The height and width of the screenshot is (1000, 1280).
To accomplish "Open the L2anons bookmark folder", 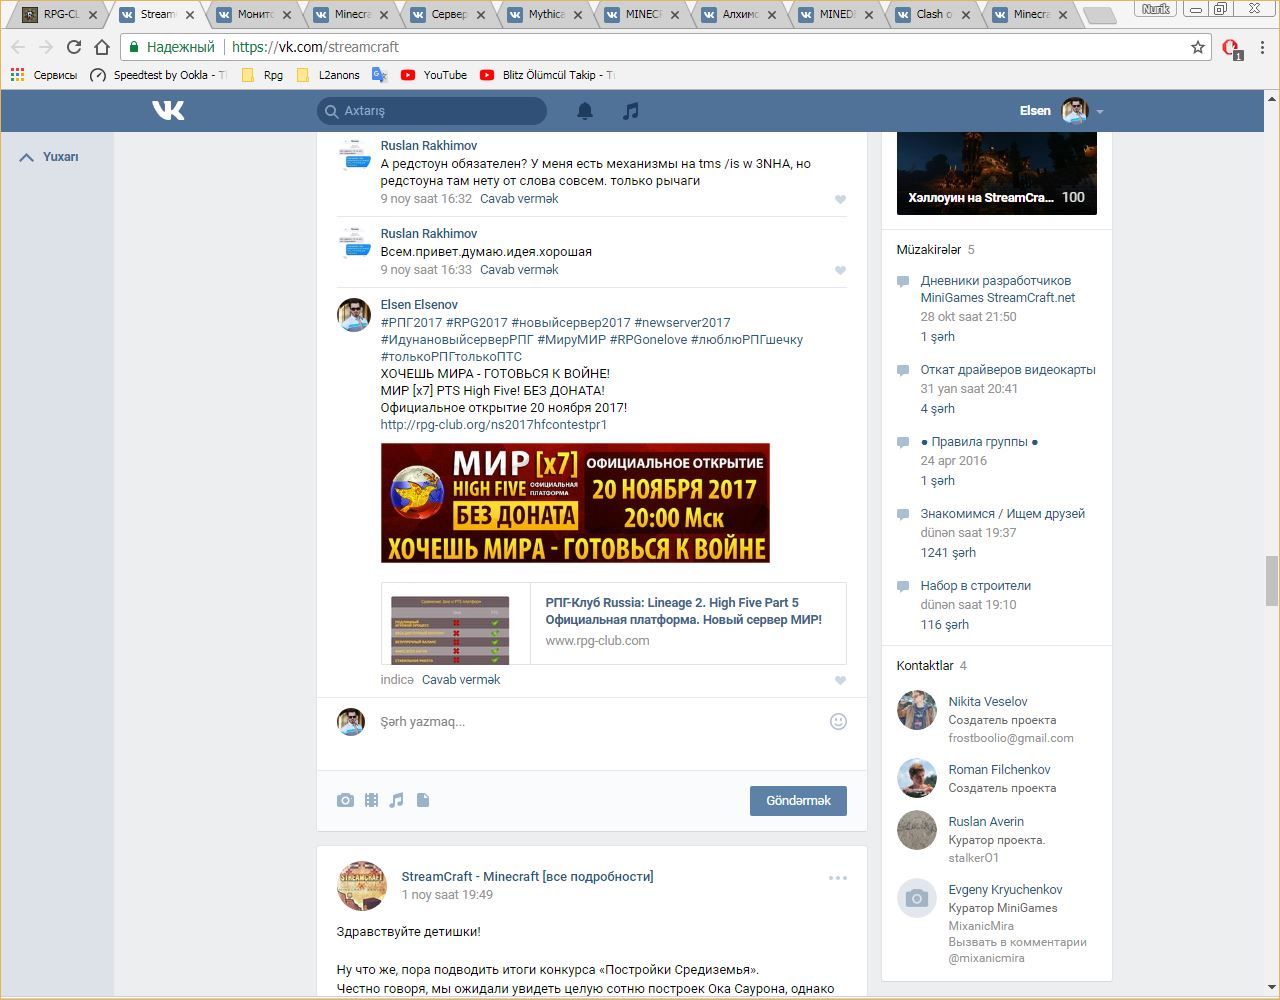I will pos(328,75).
